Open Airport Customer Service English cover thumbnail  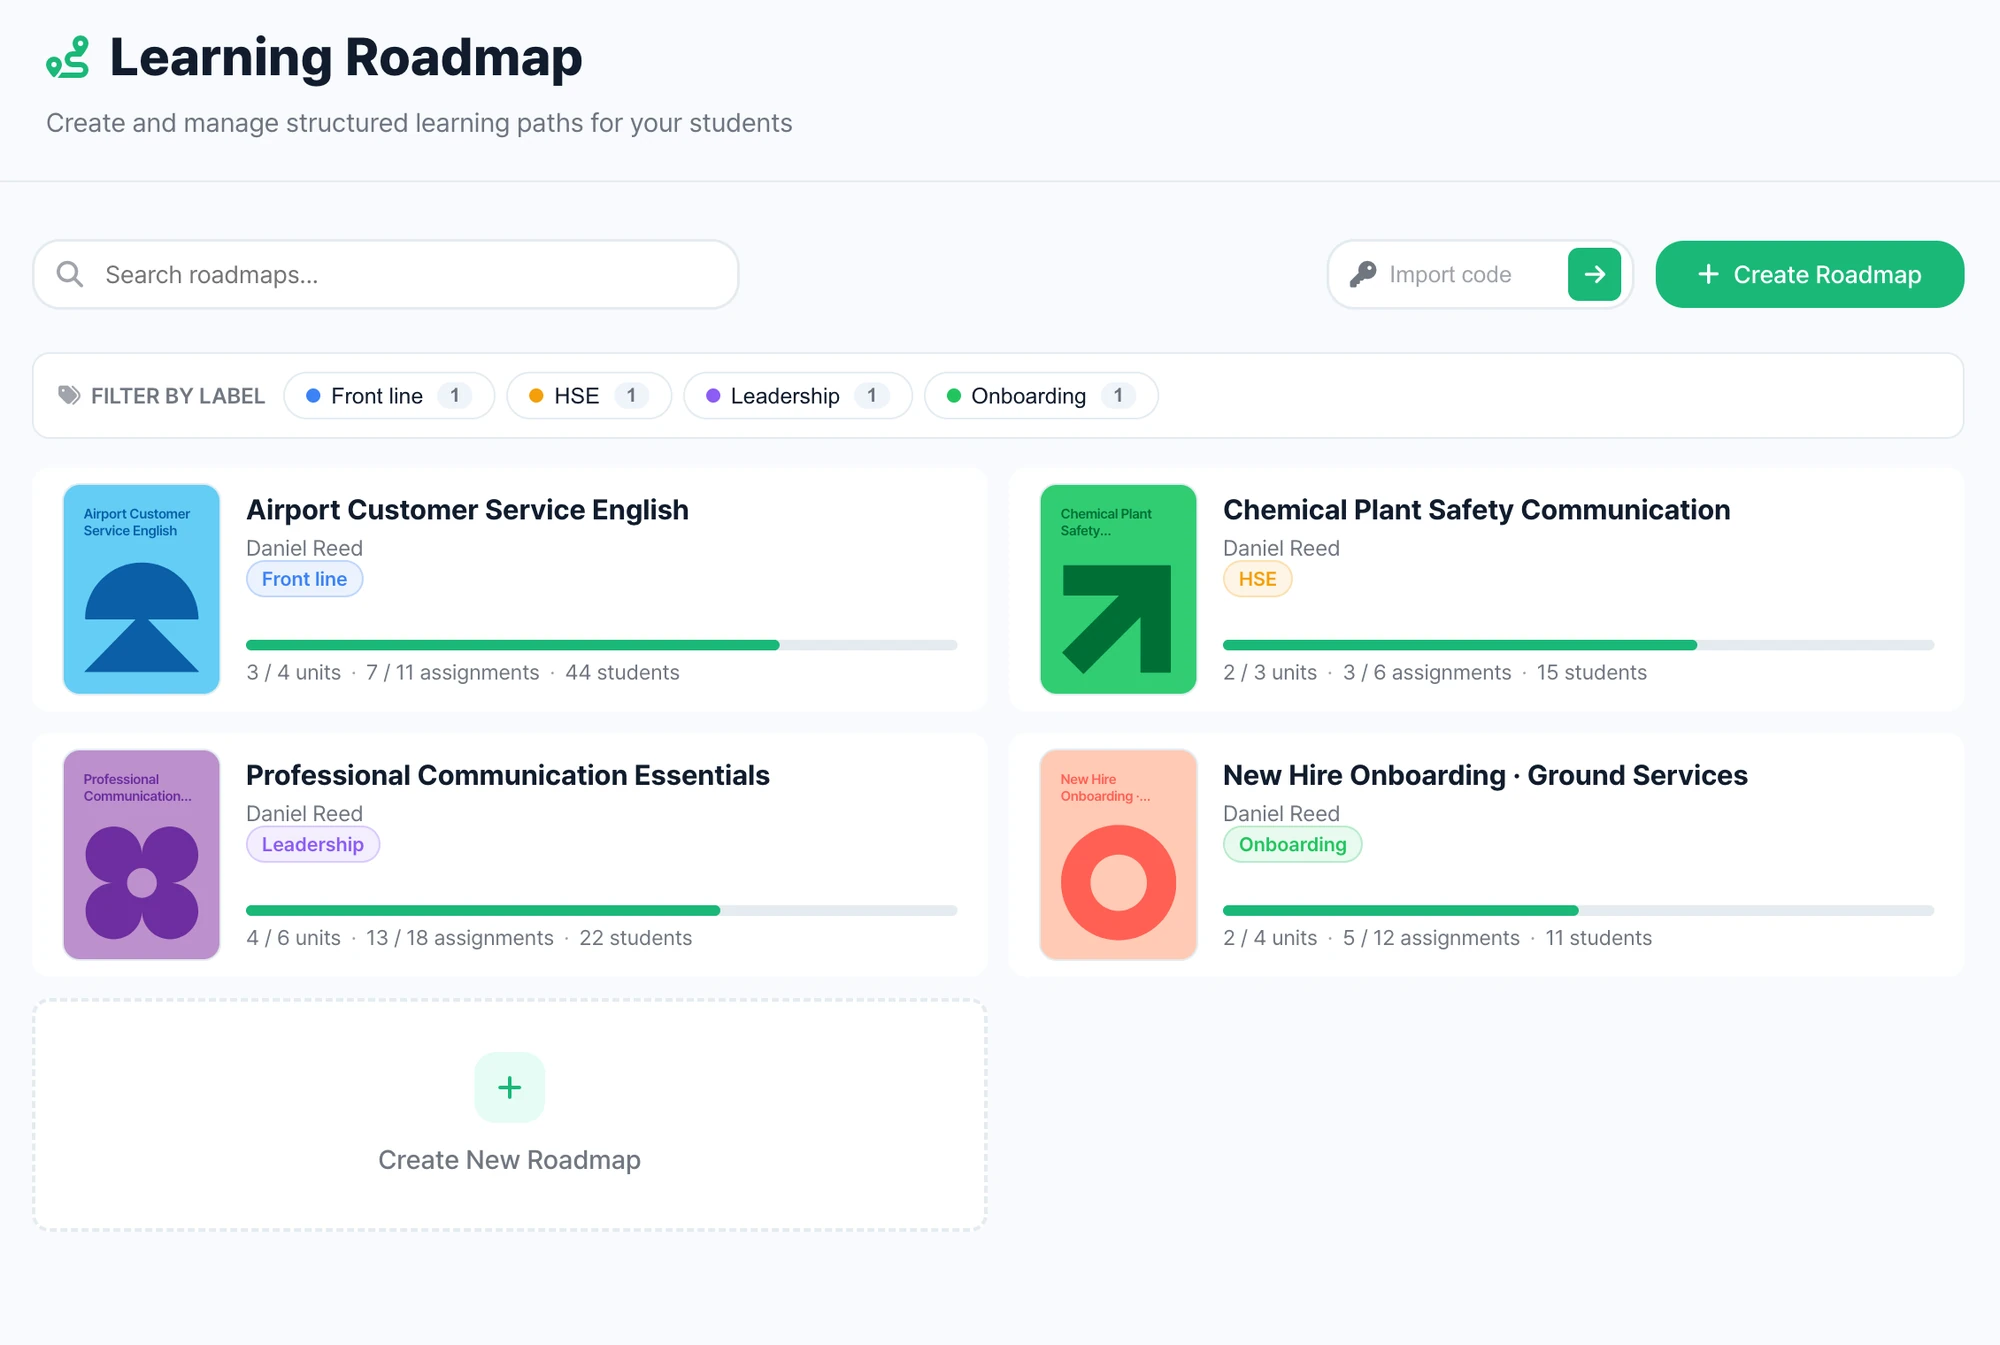tap(142, 589)
